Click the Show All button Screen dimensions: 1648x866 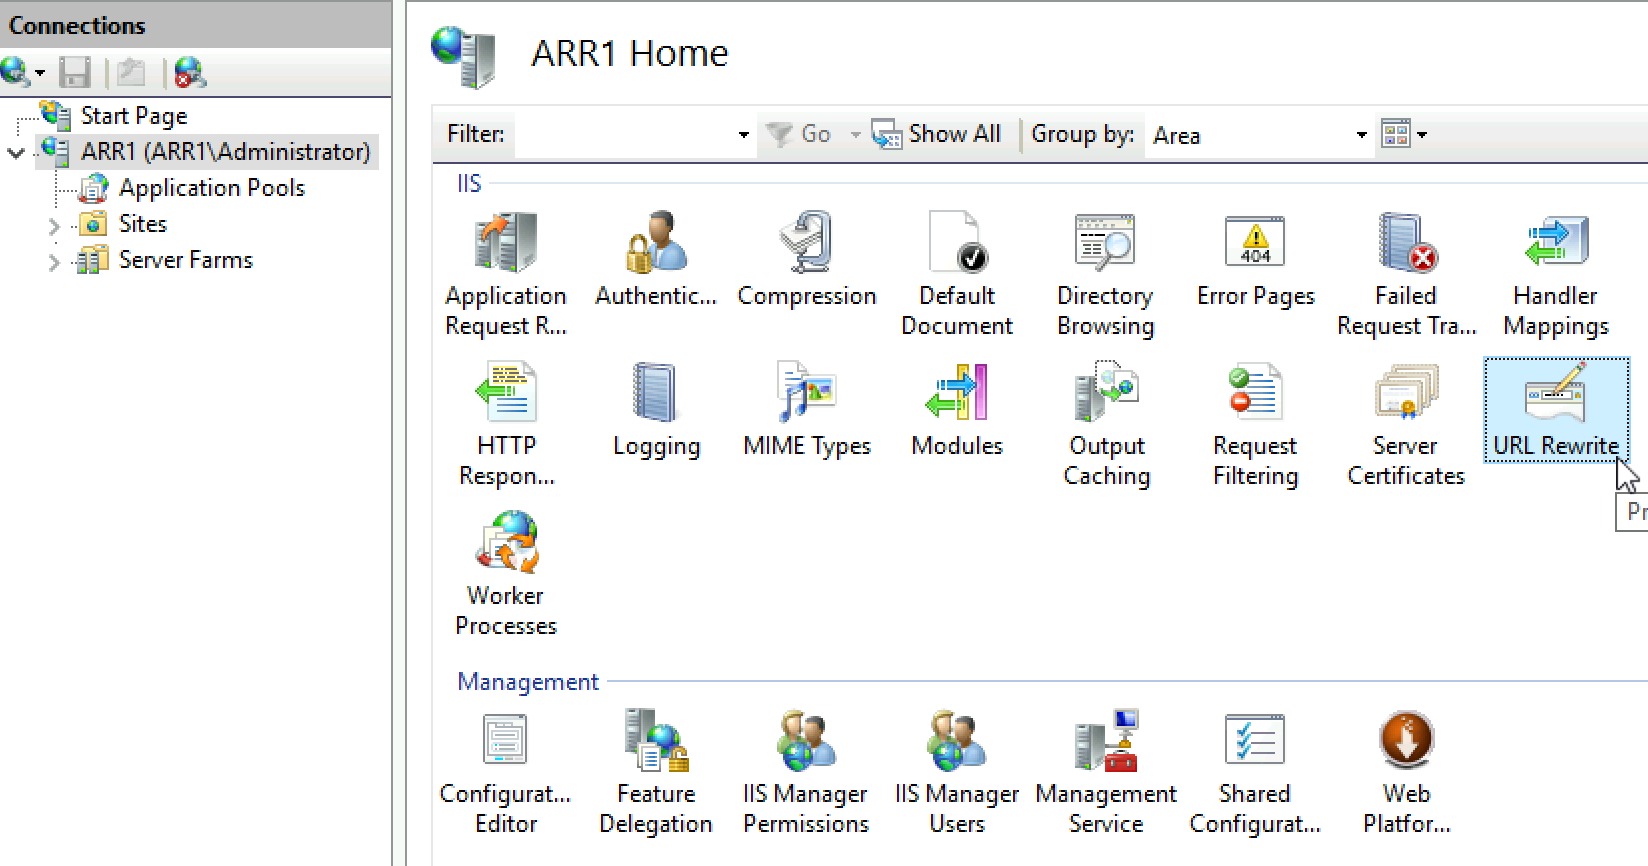(936, 134)
